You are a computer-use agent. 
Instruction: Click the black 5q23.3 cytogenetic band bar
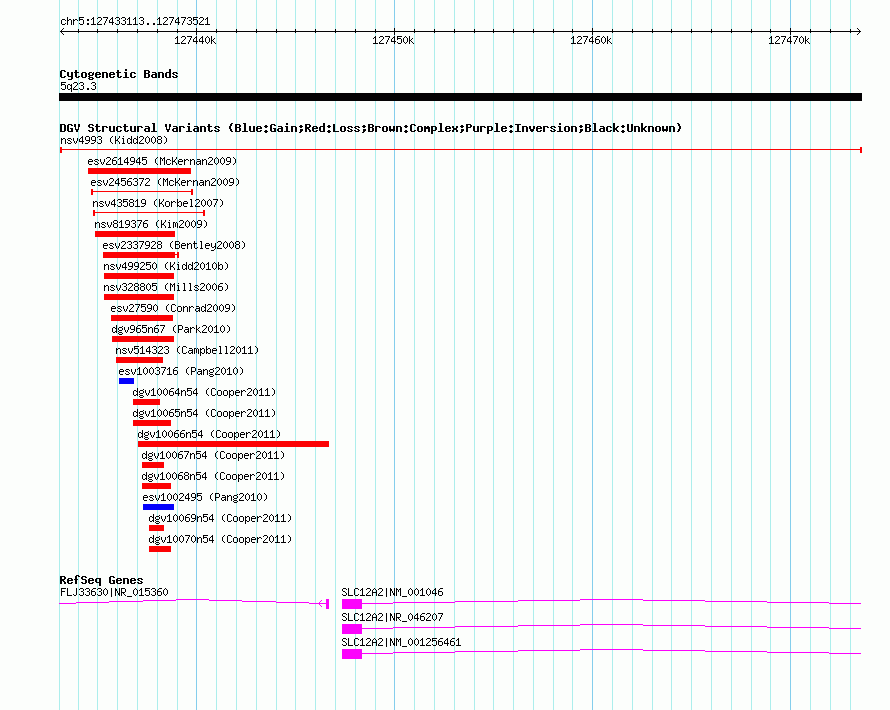pyautogui.click(x=460, y=97)
